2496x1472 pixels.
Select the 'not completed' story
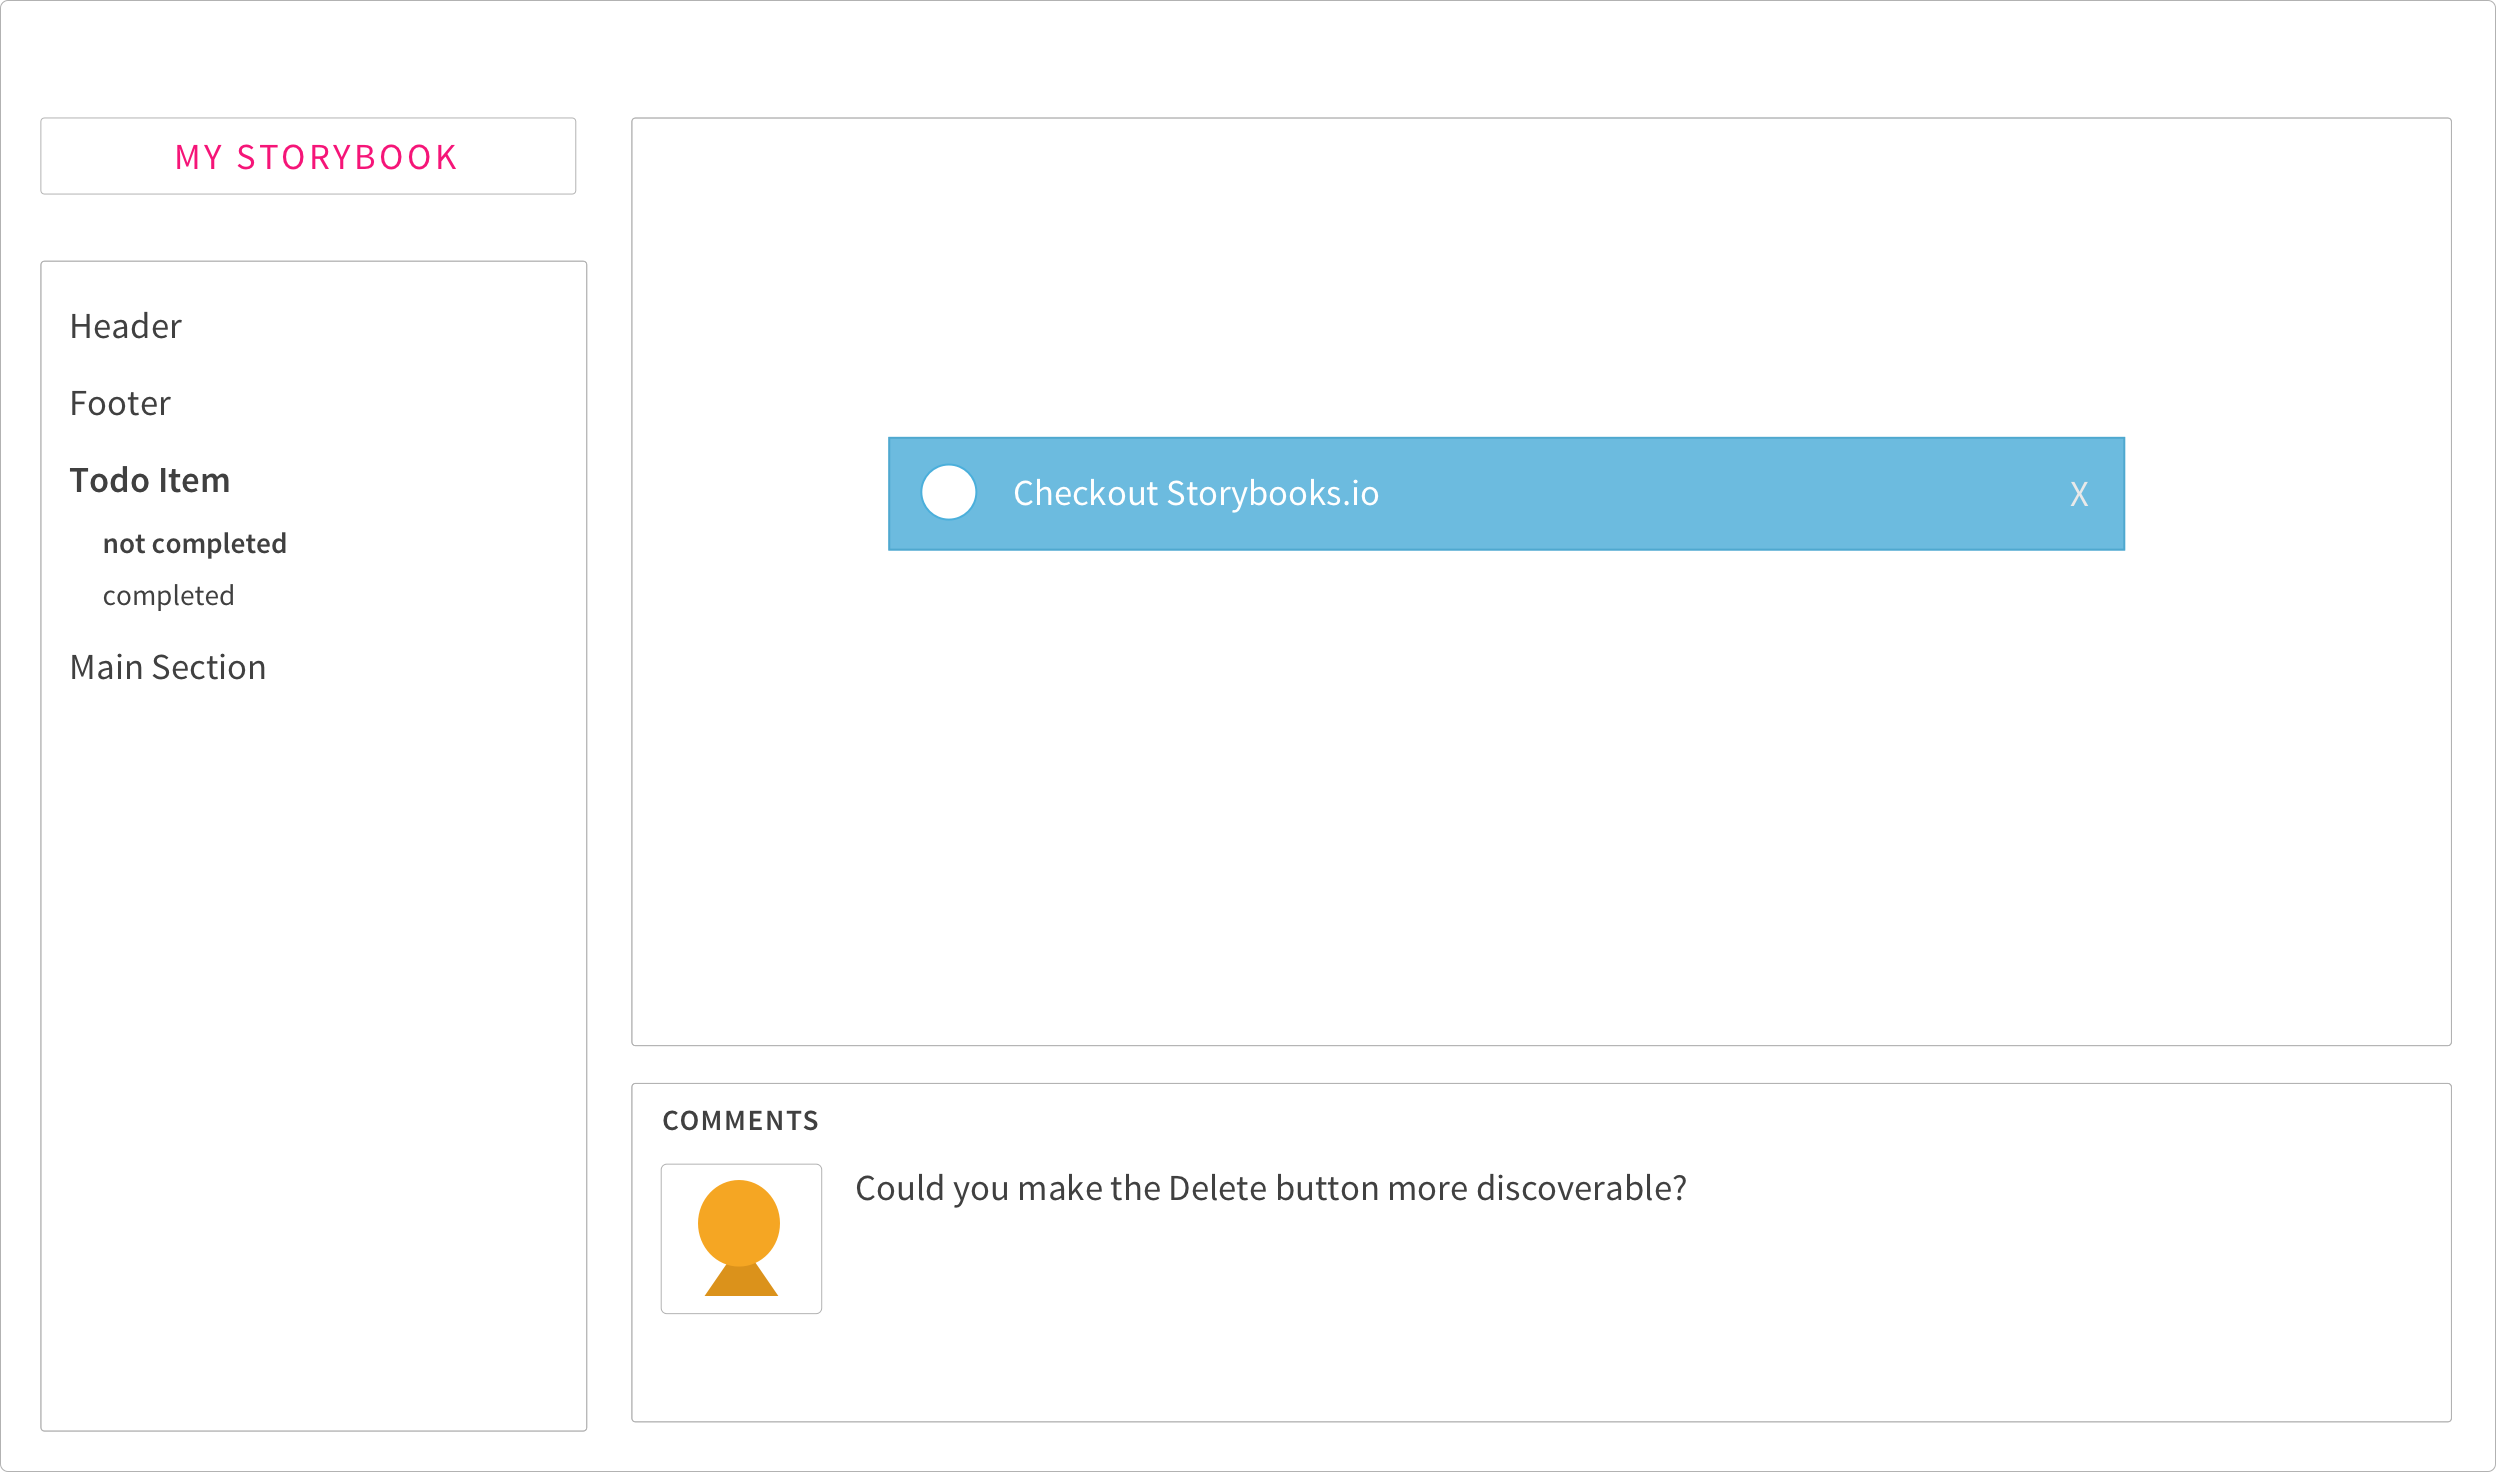pos(195,544)
